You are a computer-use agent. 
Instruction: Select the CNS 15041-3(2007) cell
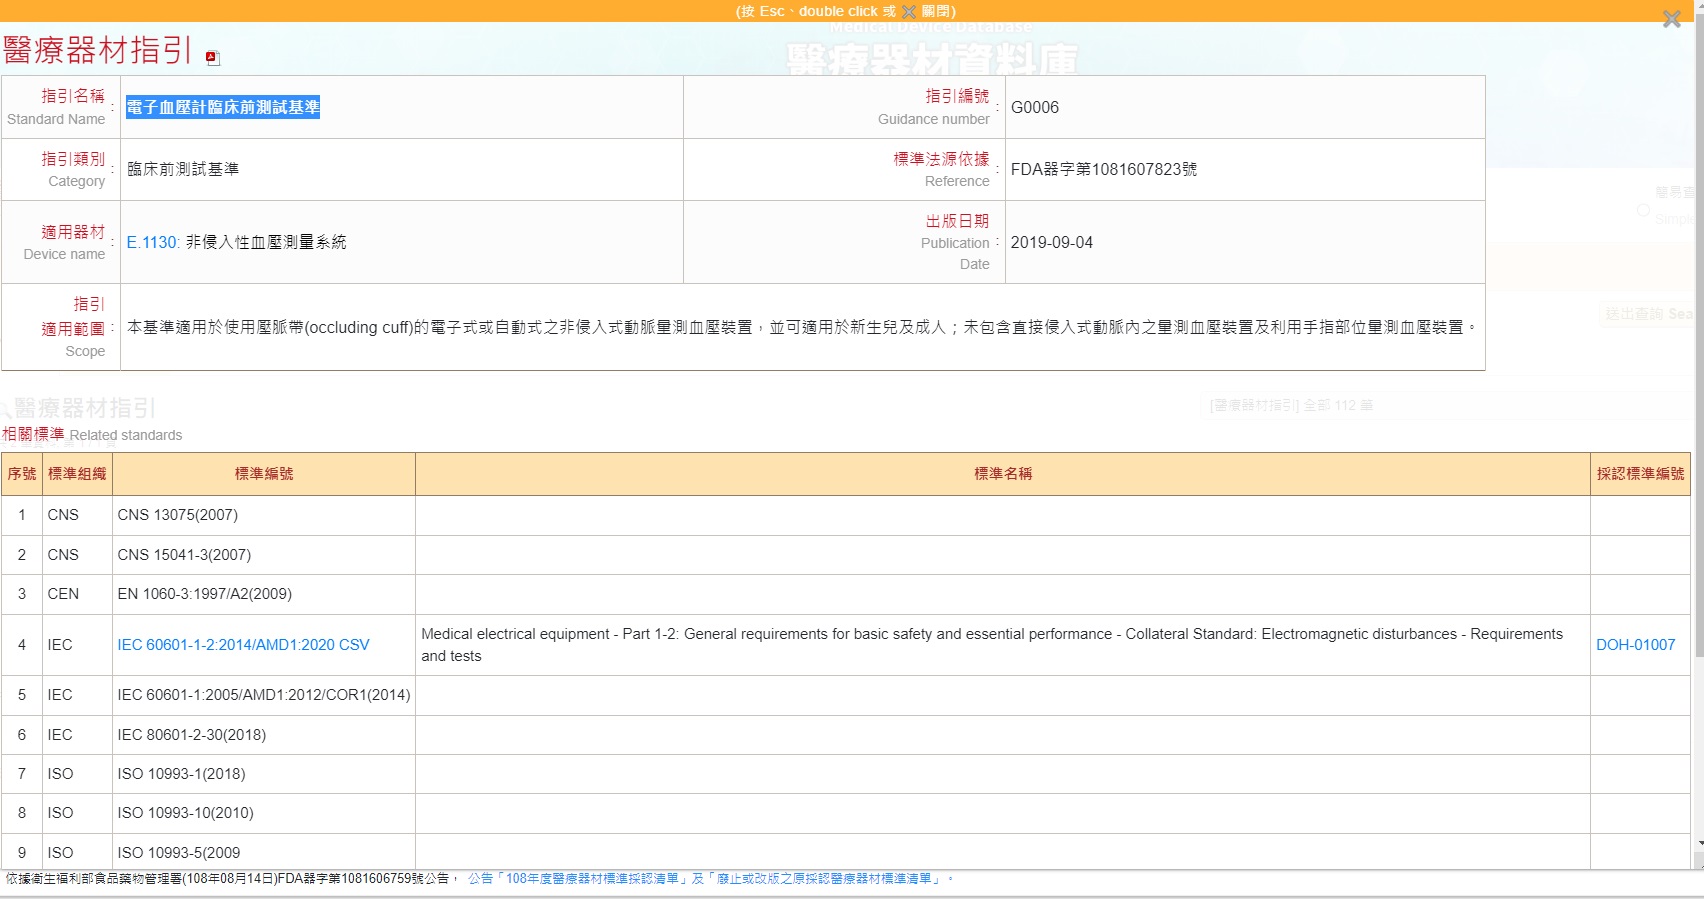[264, 555]
